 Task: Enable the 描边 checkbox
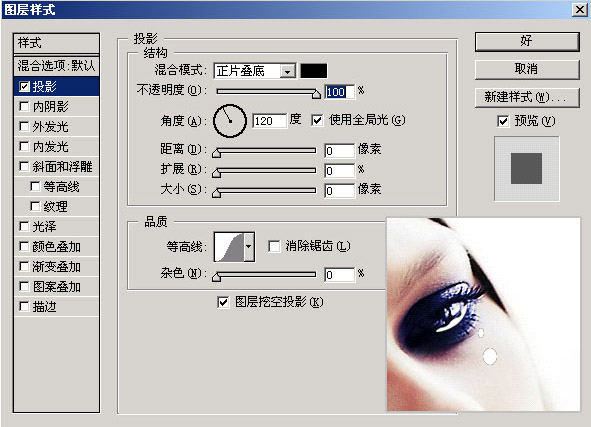coord(24,306)
